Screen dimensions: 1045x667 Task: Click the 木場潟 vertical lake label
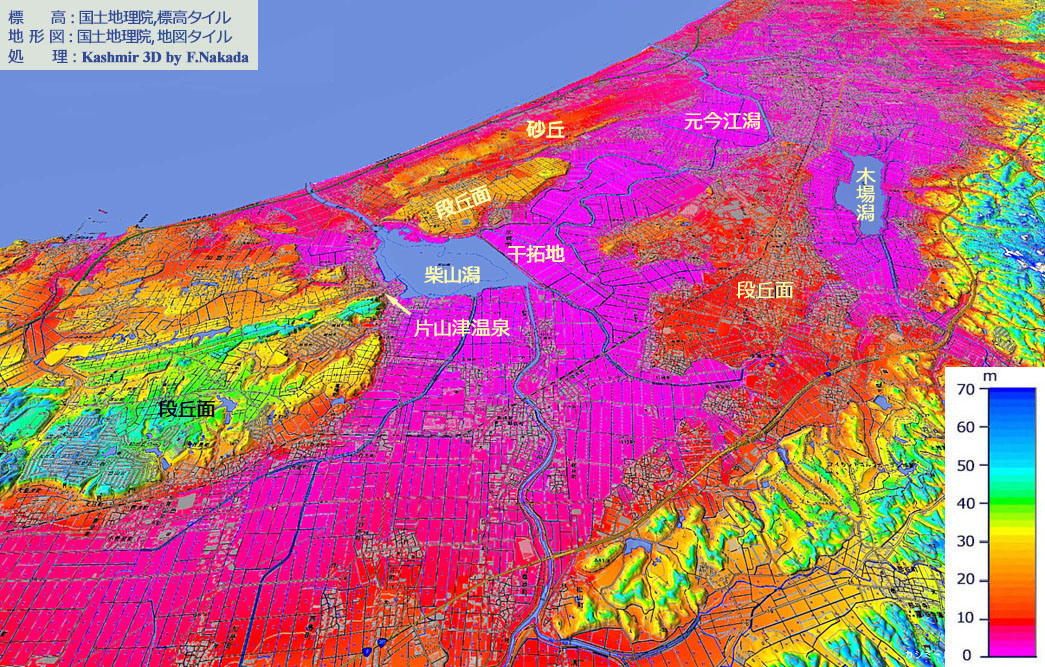click(x=864, y=194)
